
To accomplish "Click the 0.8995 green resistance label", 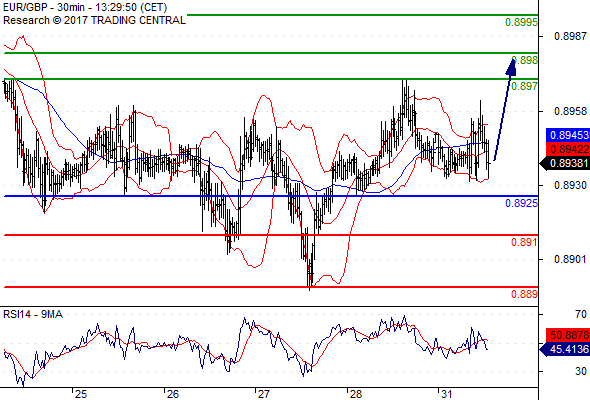I will [x=521, y=22].
